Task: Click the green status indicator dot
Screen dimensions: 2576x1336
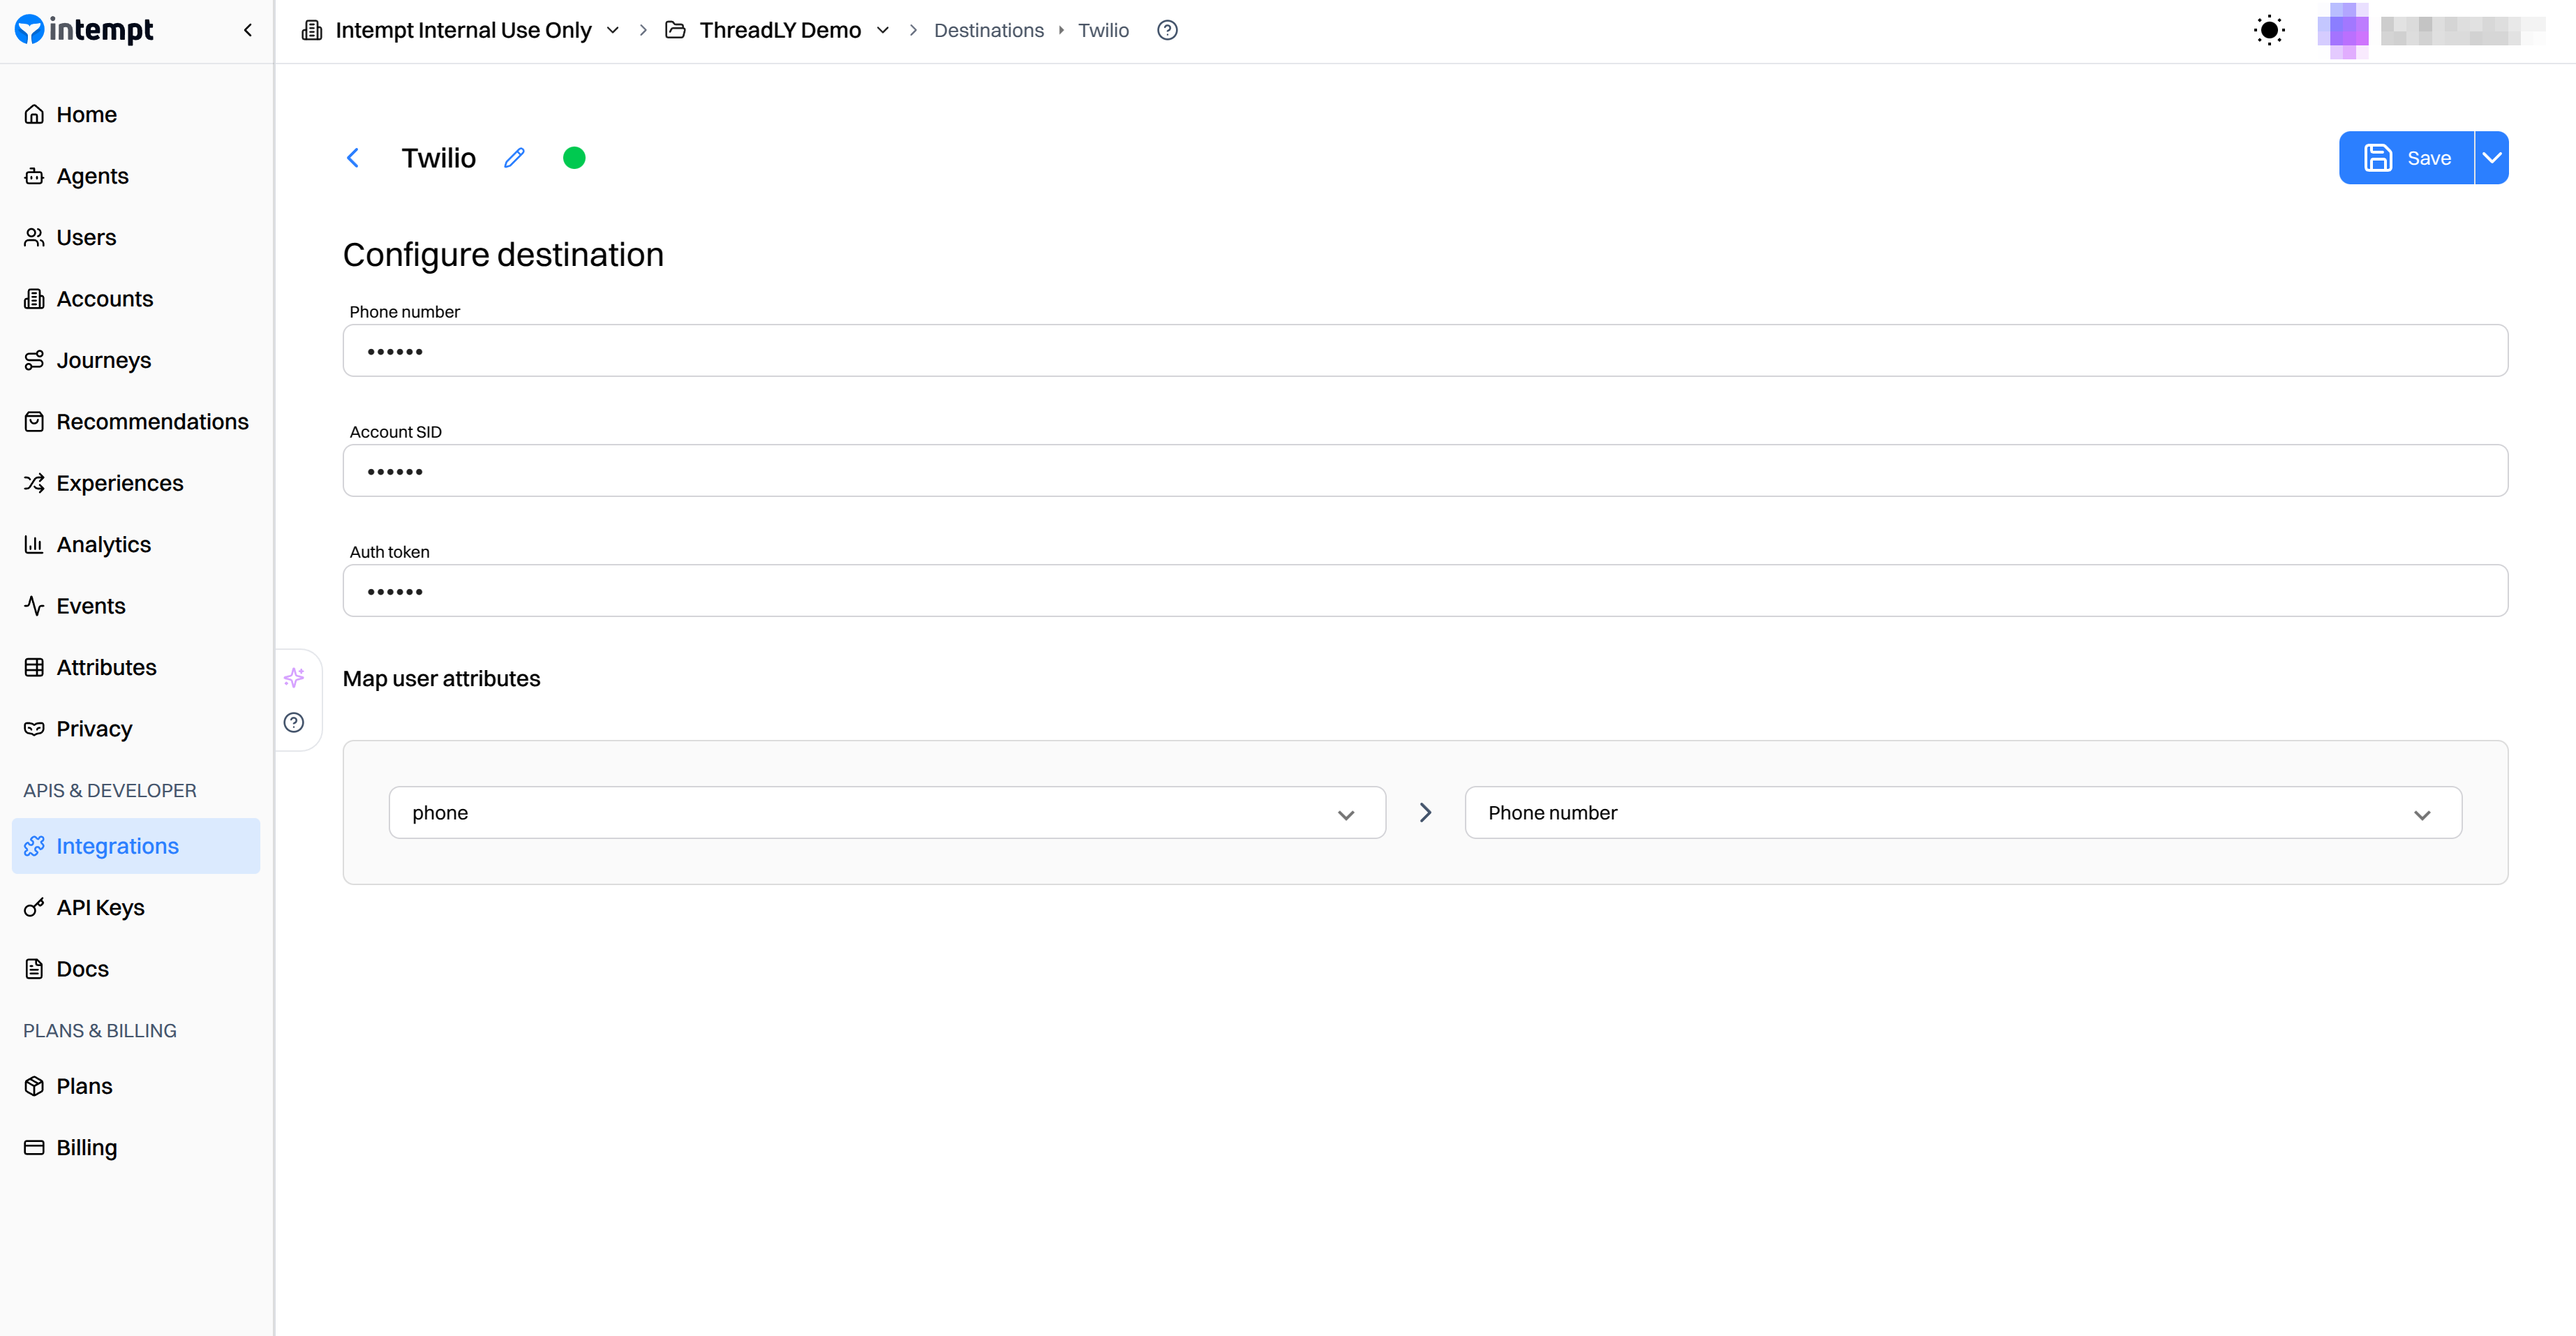Action: [574, 158]
